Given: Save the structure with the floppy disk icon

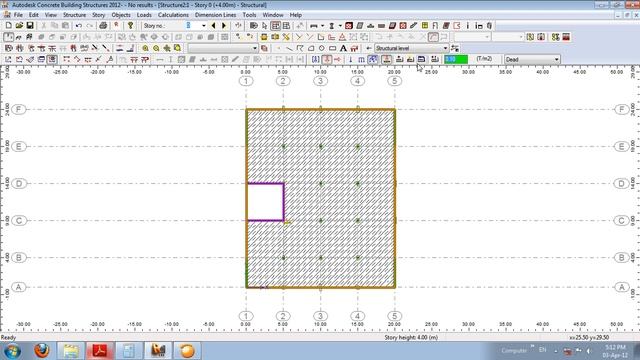Looking at the screenshot, I should [30, 26].
